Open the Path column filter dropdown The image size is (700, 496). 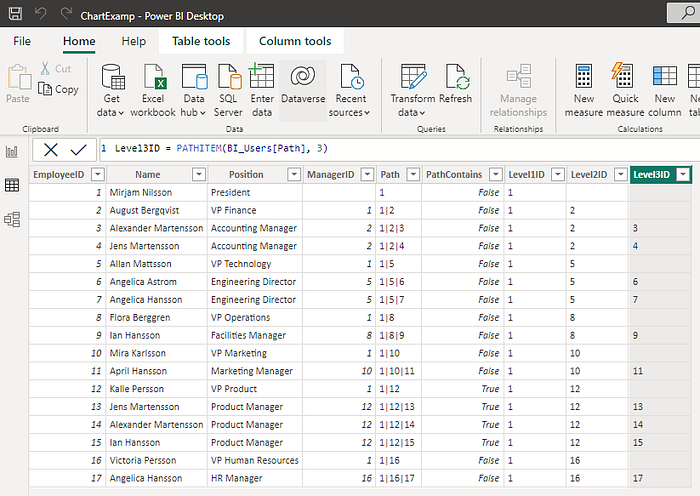pyautogui.click(x=414, y=174)
